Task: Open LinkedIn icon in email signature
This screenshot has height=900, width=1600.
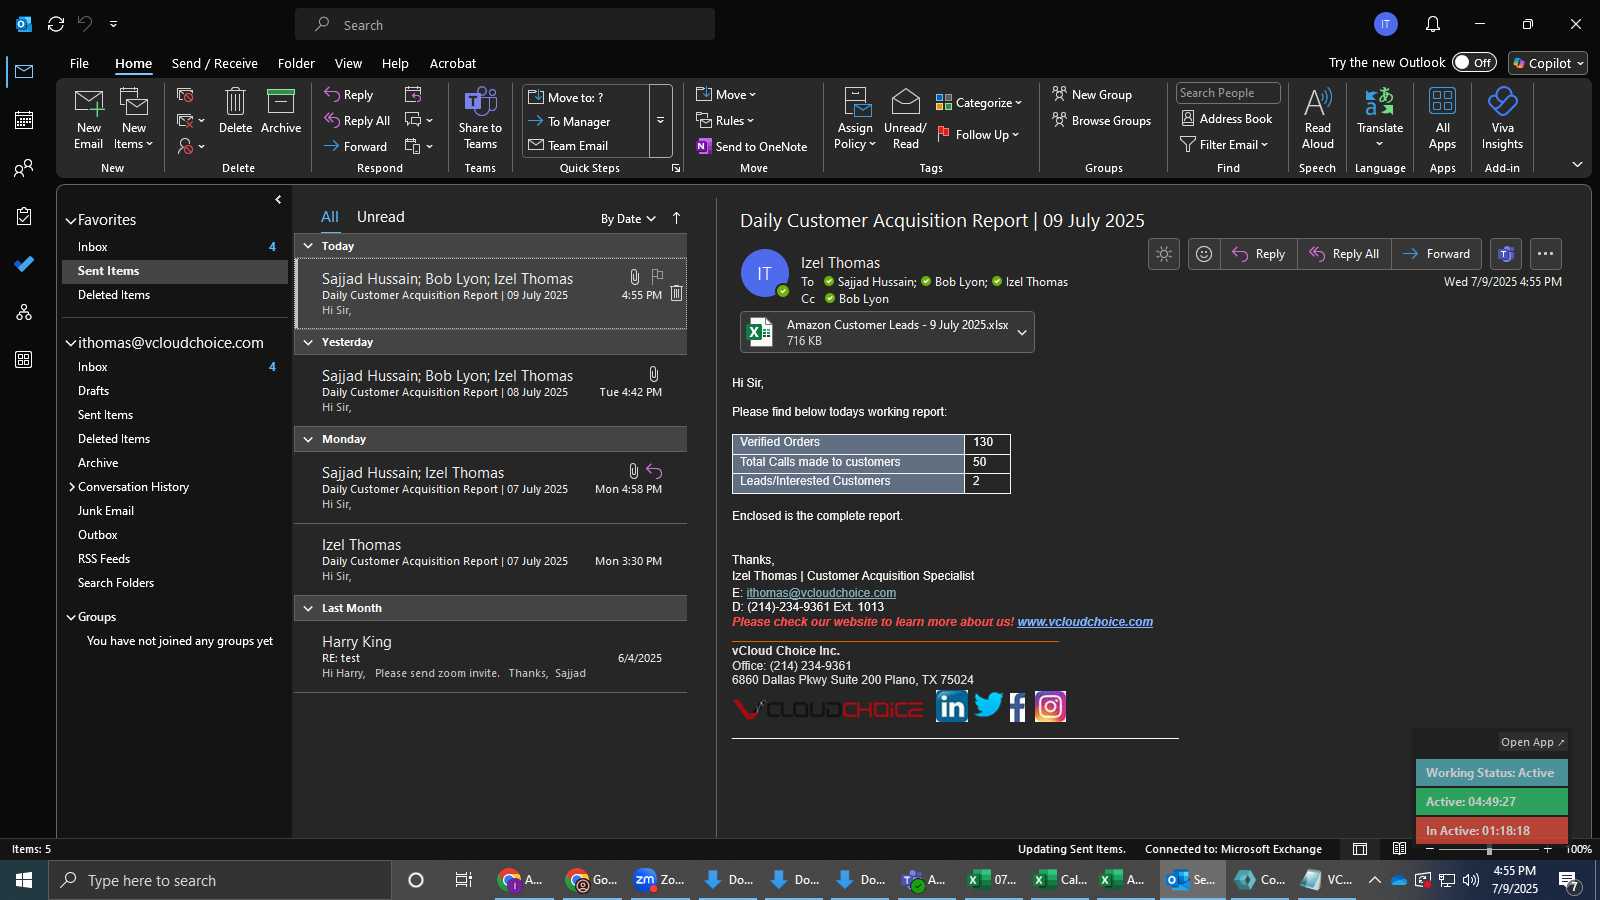Action: pyautogui.click(x=951, y=706)
